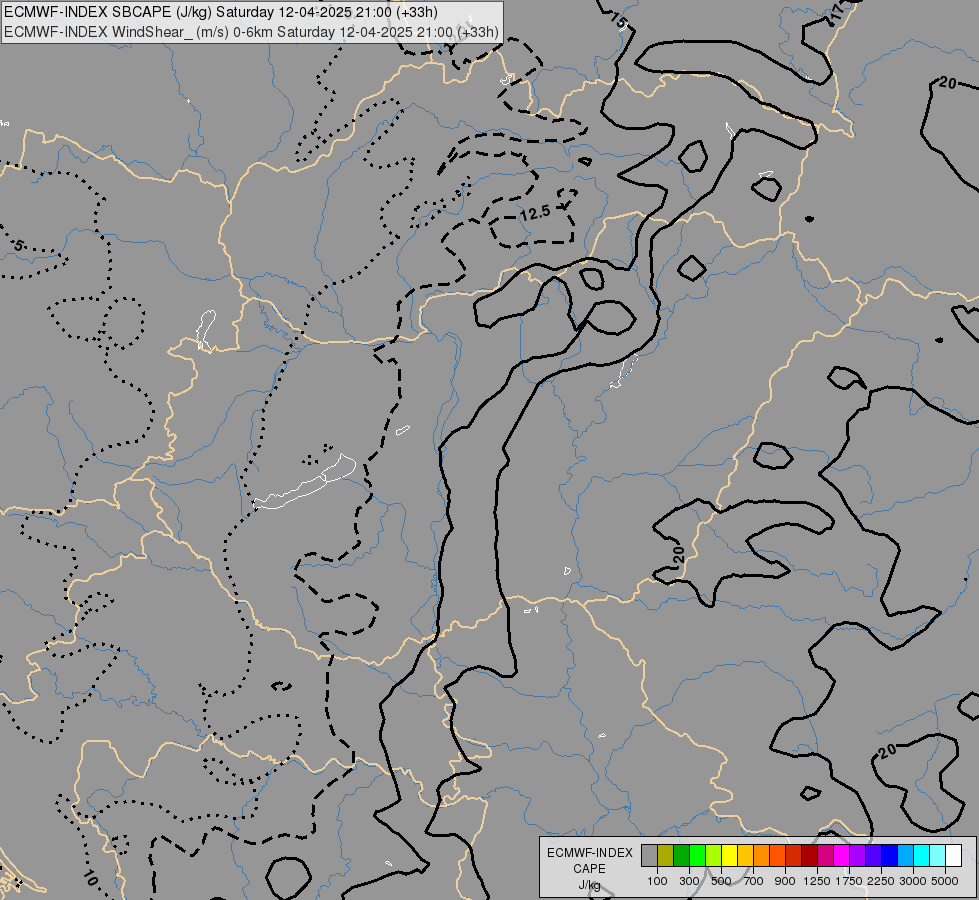The image size is (979, 900).
Task: Click the legend value 2250
Action: point(881,881)
